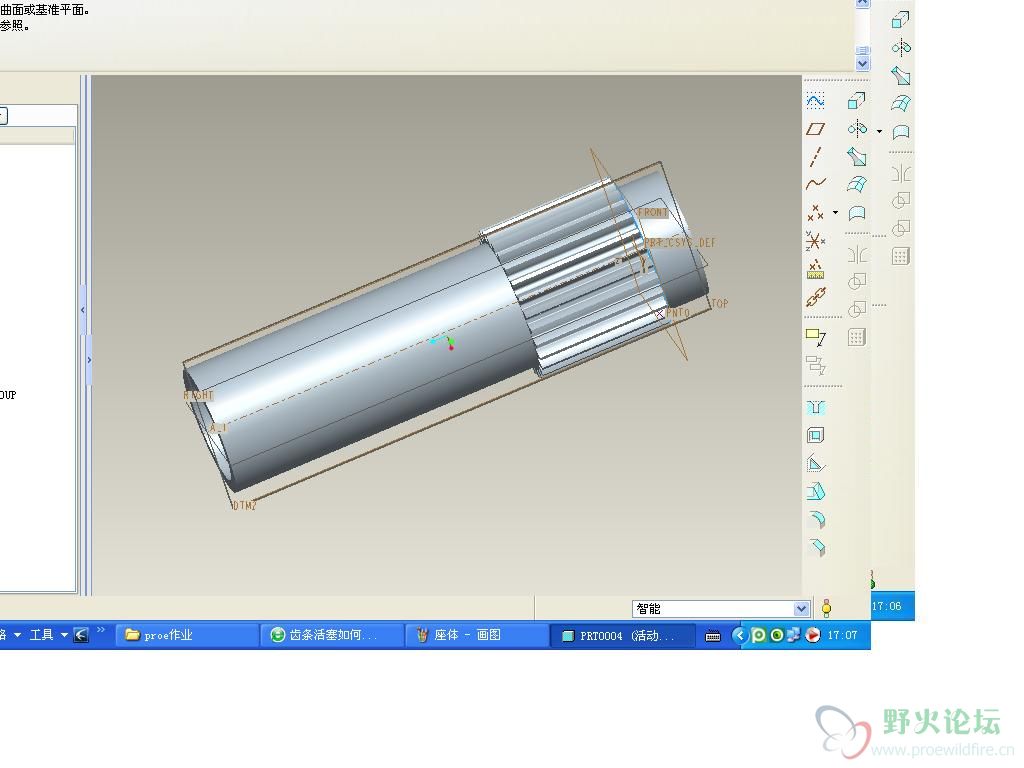Screen dimensions: 1024x768
Task: Click the Datum Plane tool
Action: pos(816,129)
